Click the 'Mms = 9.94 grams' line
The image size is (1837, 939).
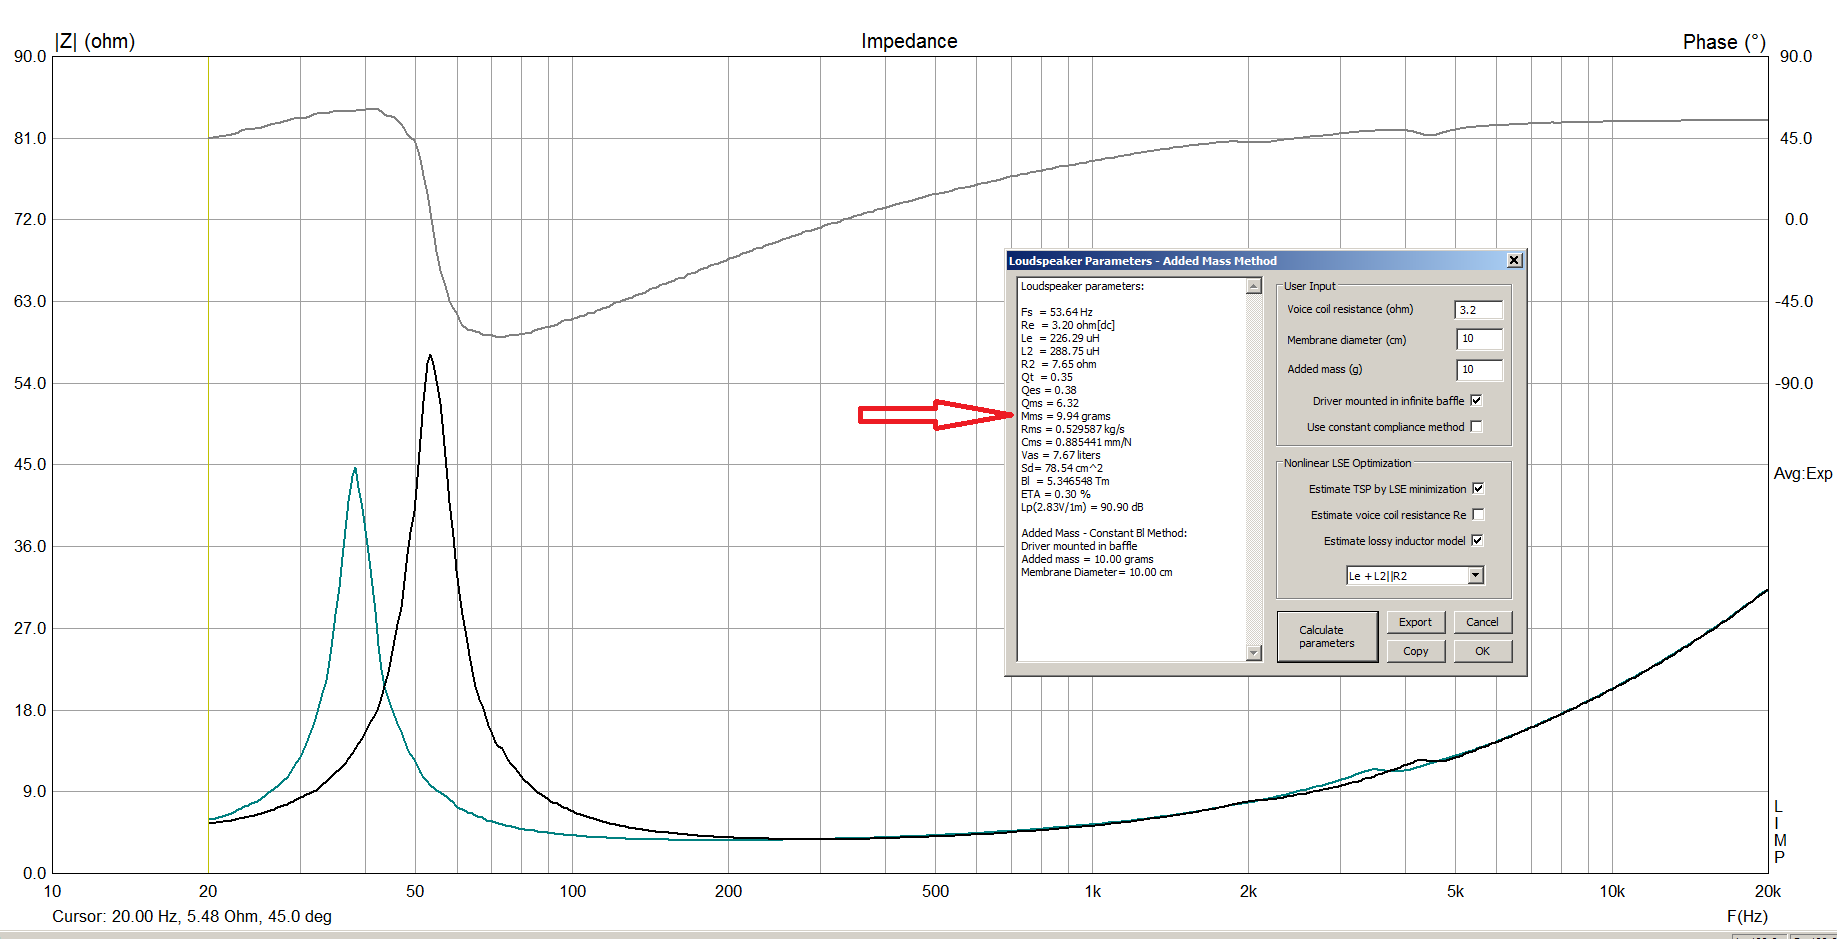1065,416
